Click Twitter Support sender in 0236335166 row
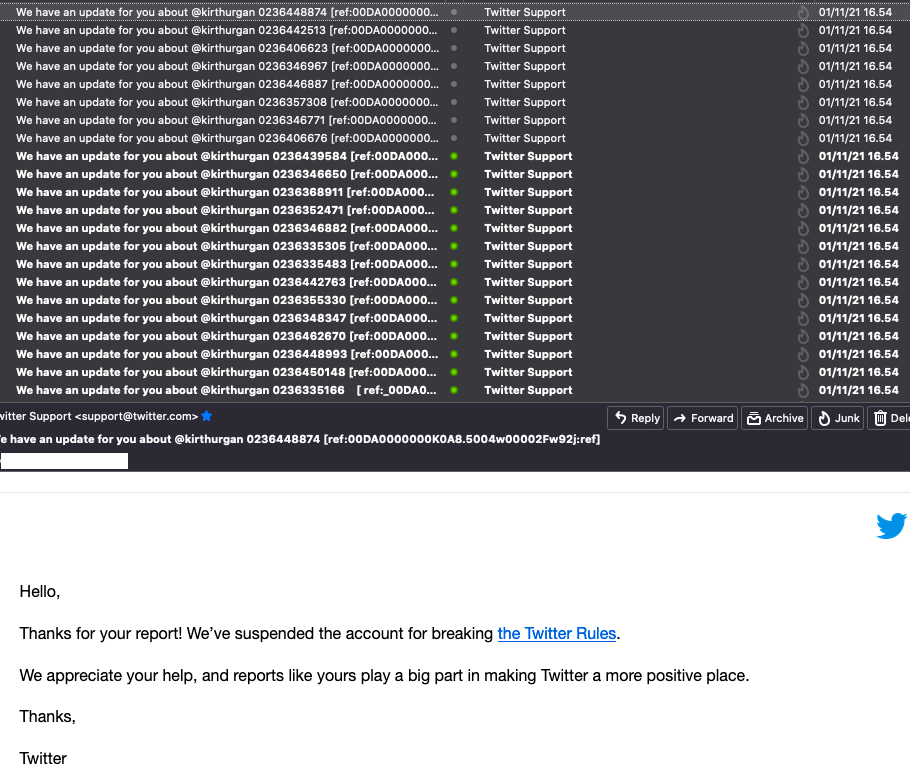910x774 pixels. 528,390
